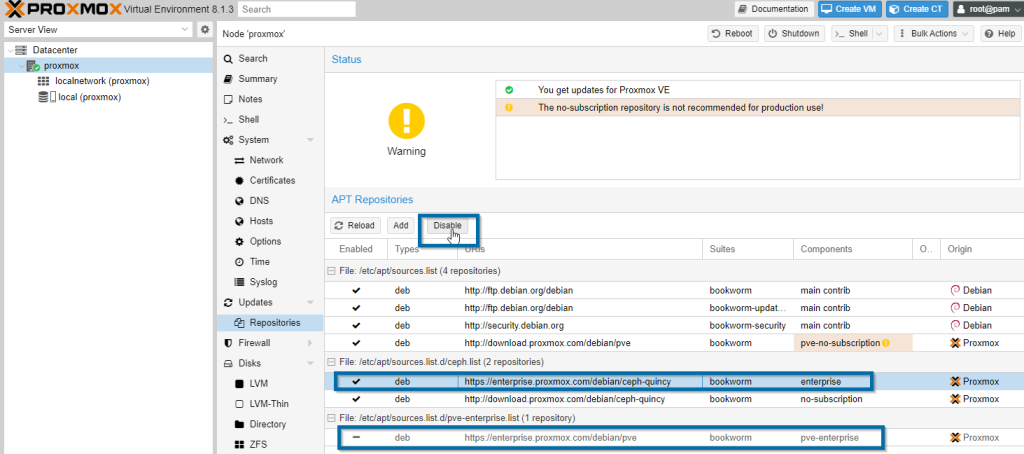
Task: Click Create VM
Action: (850, 9)
